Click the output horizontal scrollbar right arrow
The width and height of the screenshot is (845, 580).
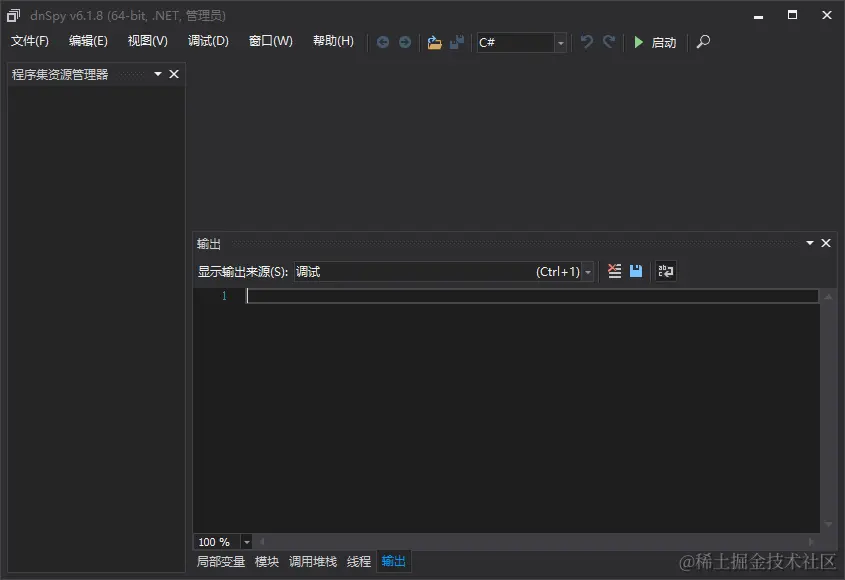click(811, 542)
